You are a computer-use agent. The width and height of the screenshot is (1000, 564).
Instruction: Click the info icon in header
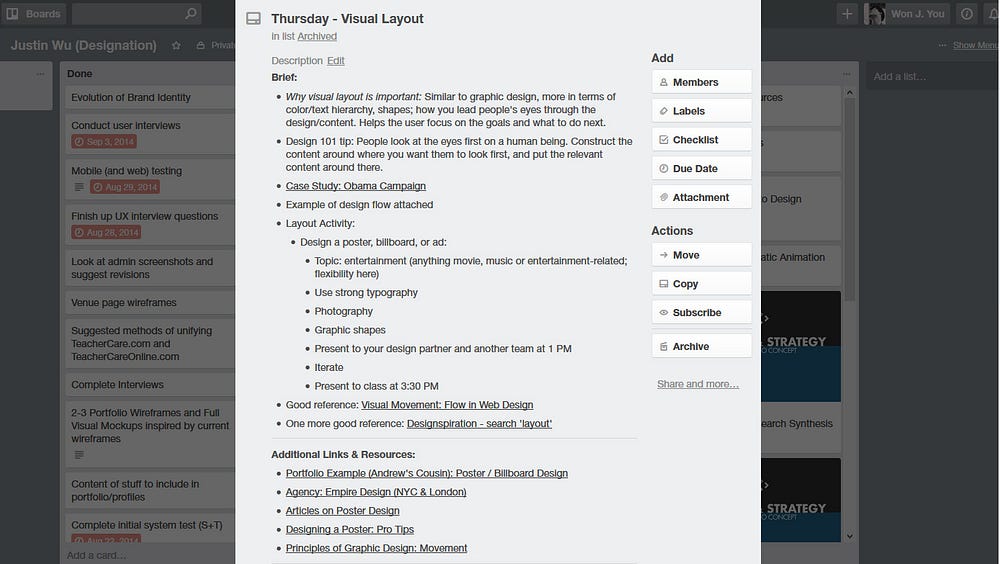[967, 13]
